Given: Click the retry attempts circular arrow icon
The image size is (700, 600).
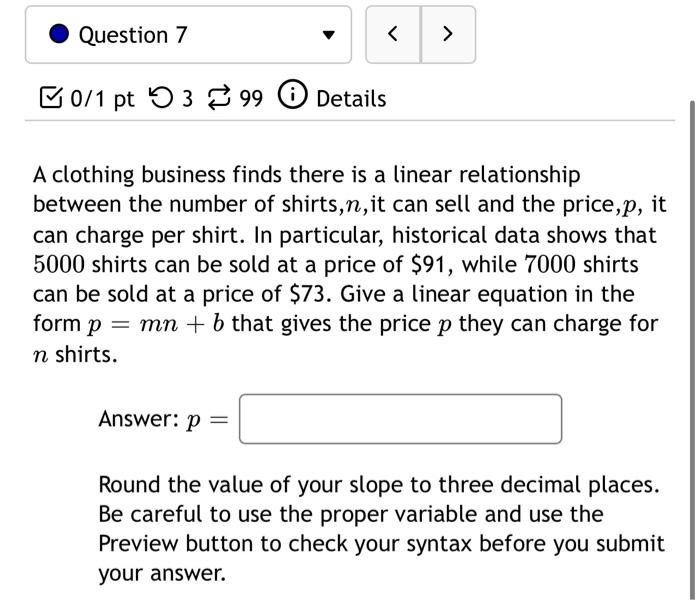Looking at the screenshot, I should tap(159, 98).
